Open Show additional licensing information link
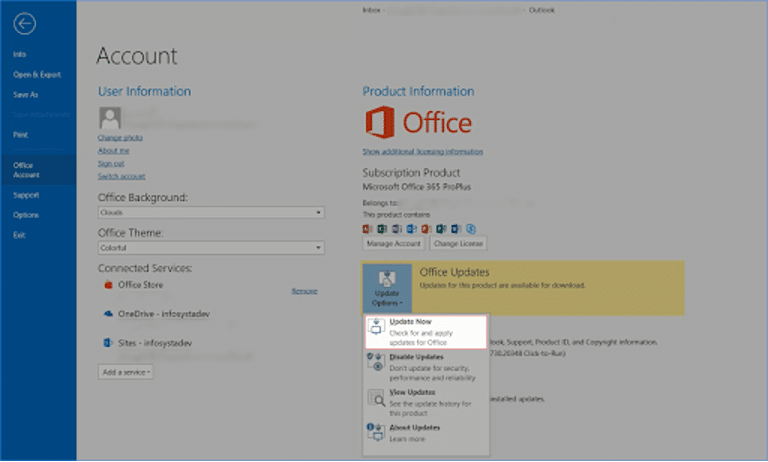 [x=423, y=151]
